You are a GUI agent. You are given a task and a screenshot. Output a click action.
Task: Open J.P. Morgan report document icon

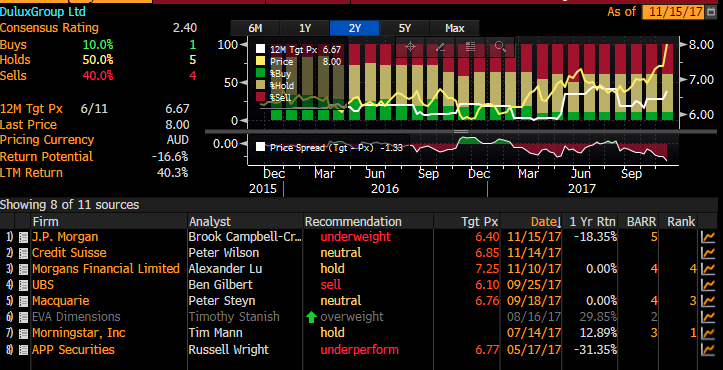(23, 238)
